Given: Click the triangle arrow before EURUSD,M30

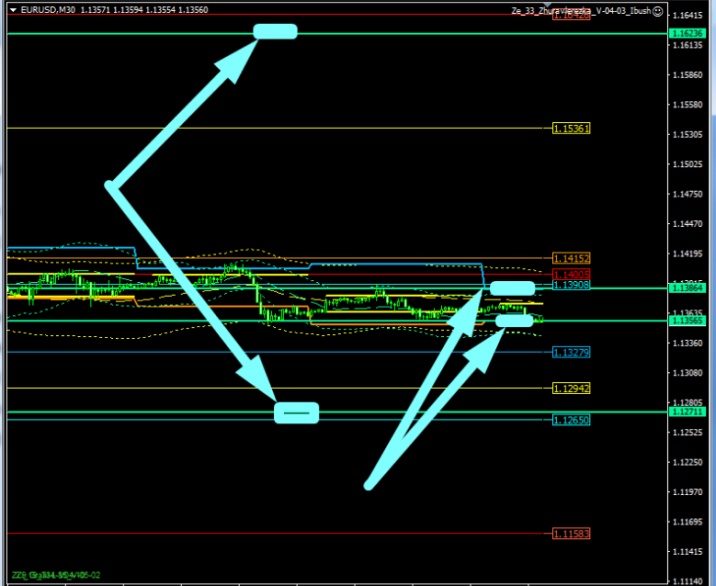Looking at the screenshot, I should click(12, 9).
